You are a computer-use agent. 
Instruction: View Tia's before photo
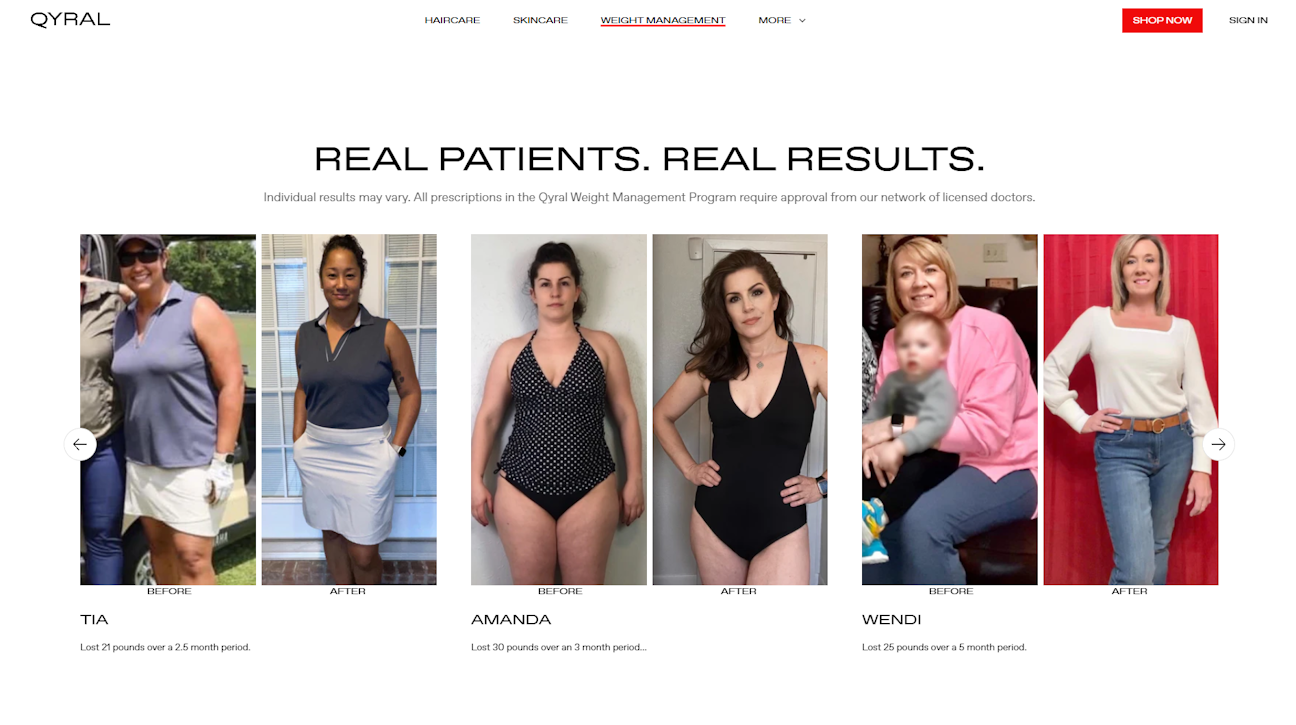(x=168, y=410)
